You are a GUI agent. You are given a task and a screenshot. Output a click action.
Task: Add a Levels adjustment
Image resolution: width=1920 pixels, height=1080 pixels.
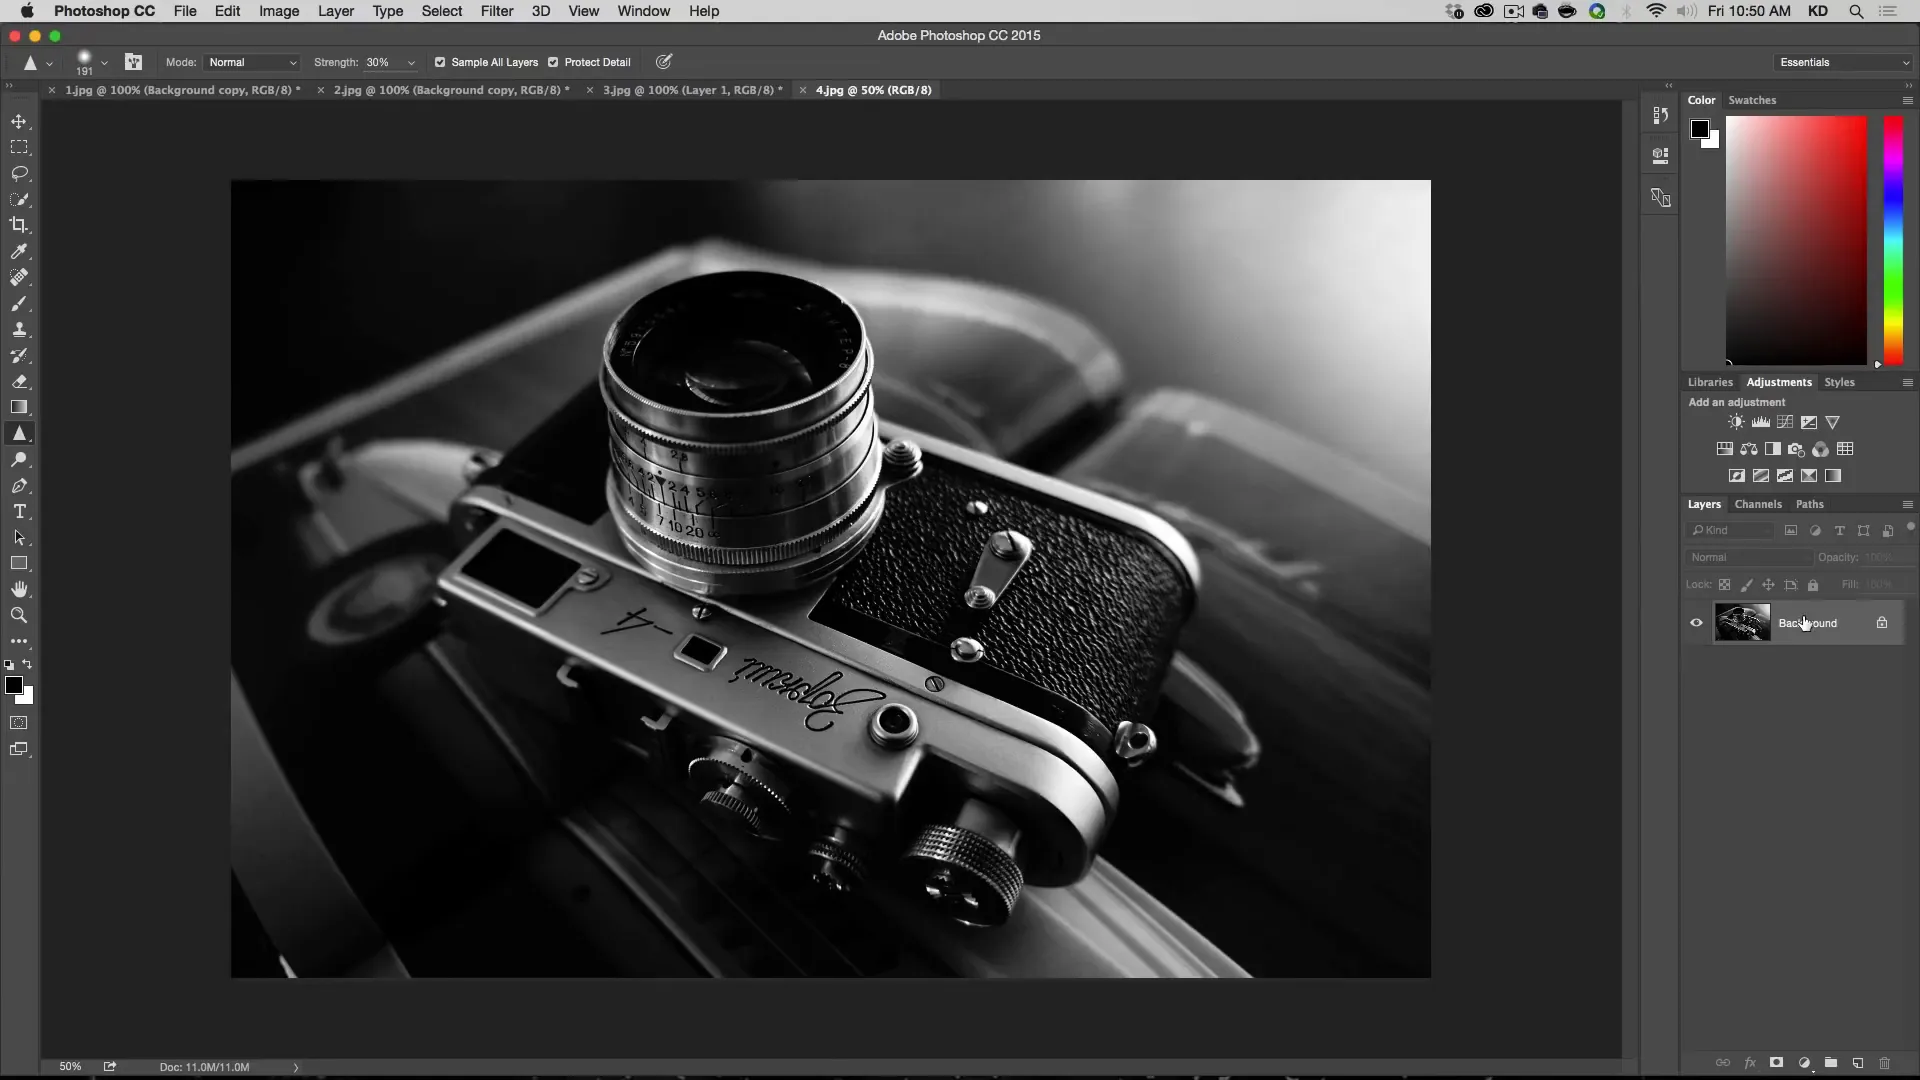[1760, 422]
